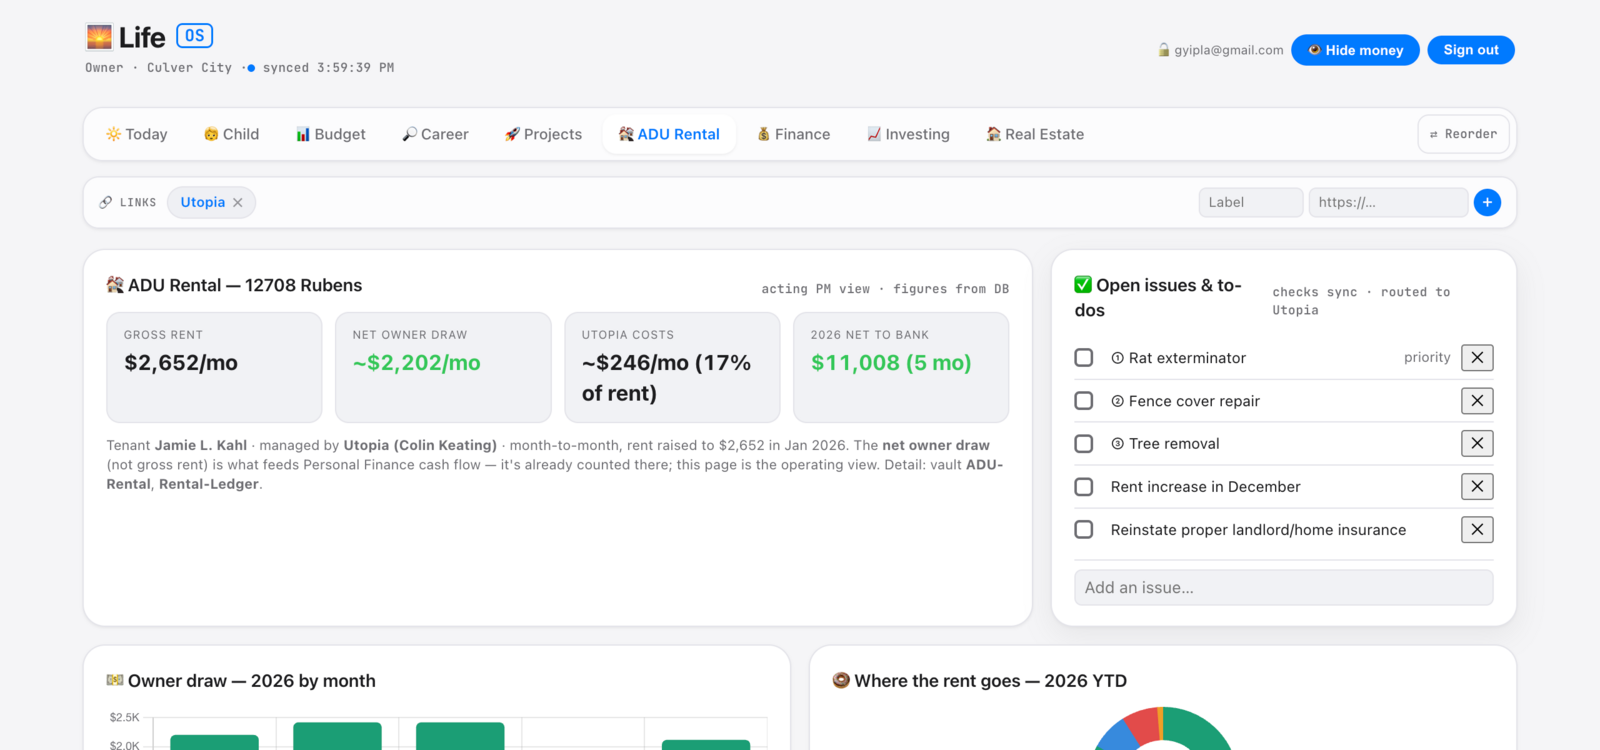The height and width of the screenshot is (750, 1600).
Task: Delete the Rat exterminator issue
Action: tap(1477, 358)
